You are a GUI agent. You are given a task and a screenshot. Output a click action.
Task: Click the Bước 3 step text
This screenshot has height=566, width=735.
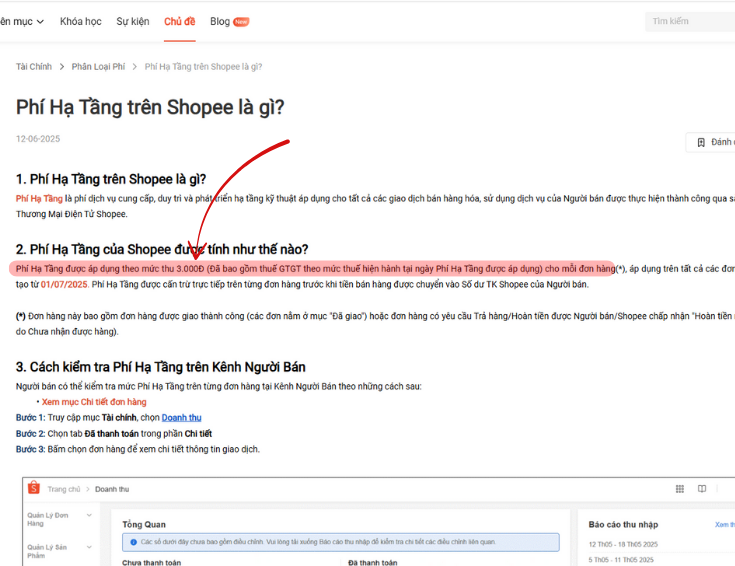point(138,449)
